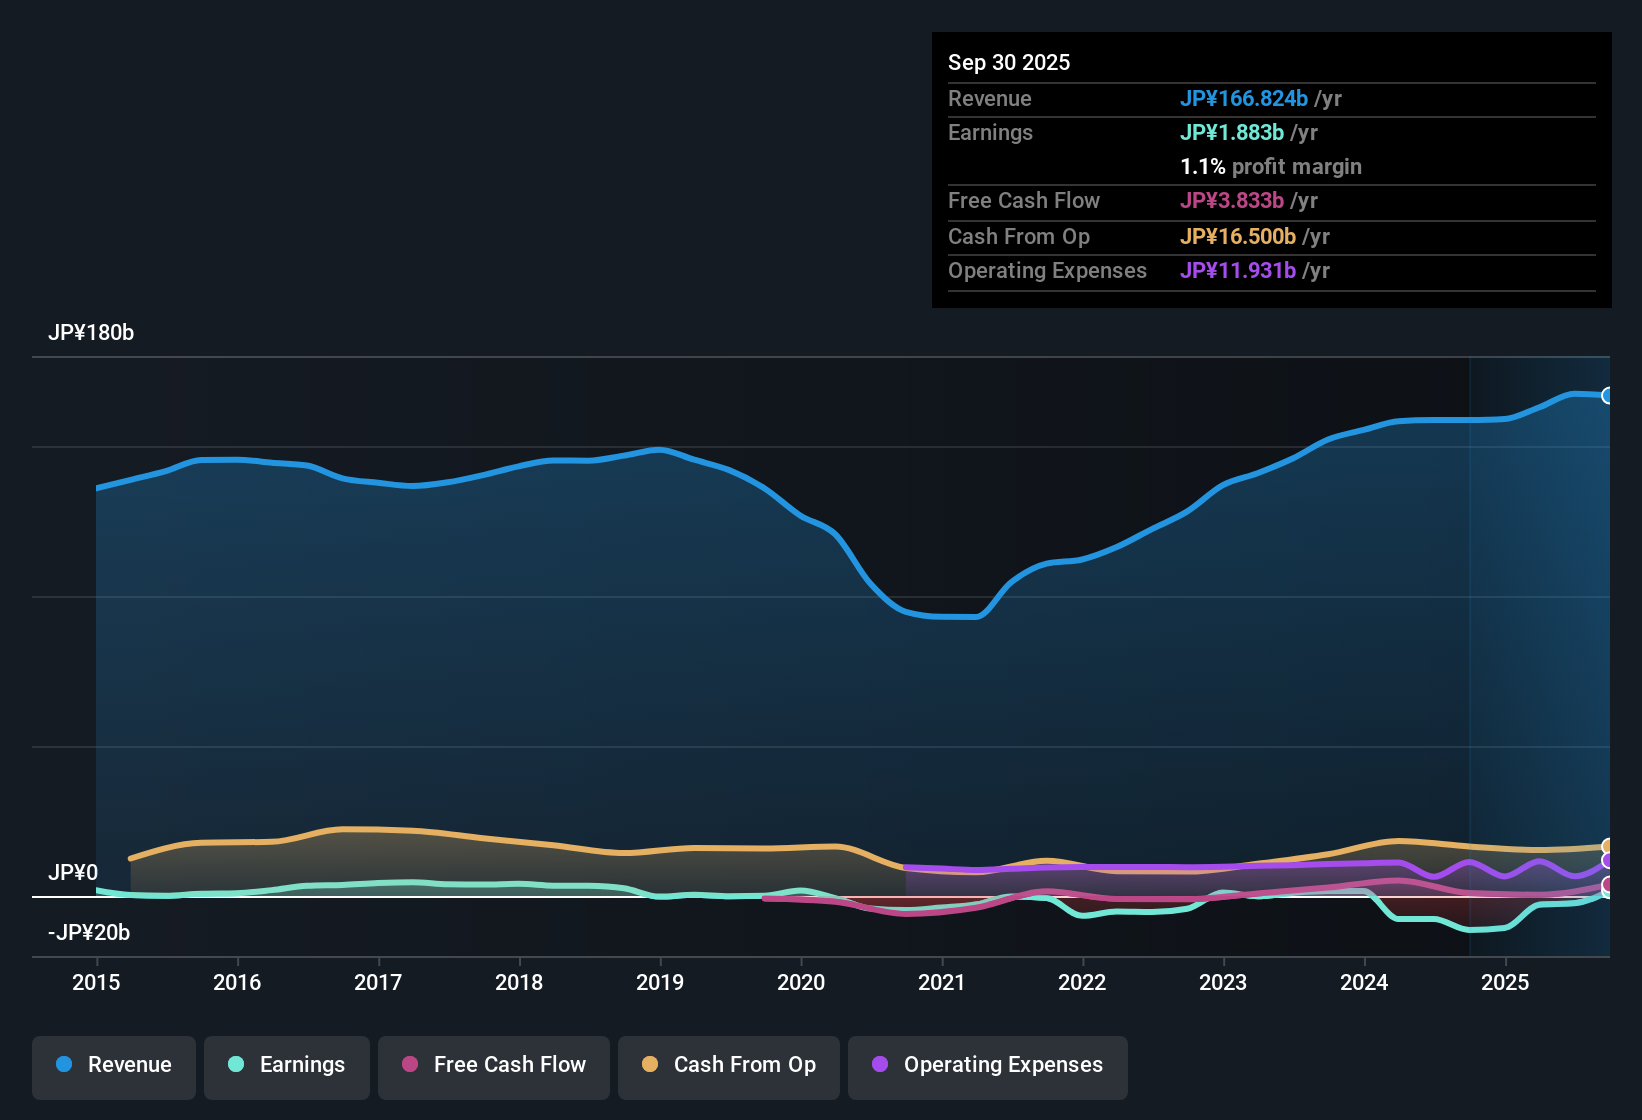This screenshot has height=1120, width=1642.
Task: Click the 2021 label on the time axis
Action: click(942, 983)
